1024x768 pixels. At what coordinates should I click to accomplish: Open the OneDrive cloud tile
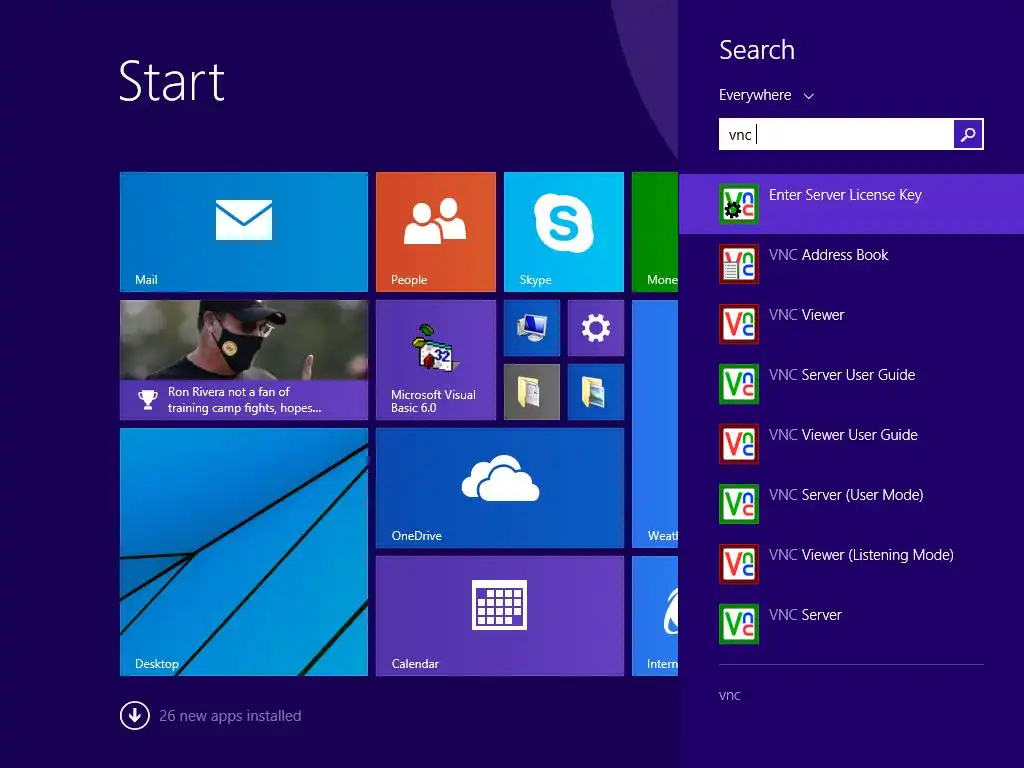coord(500,488)
